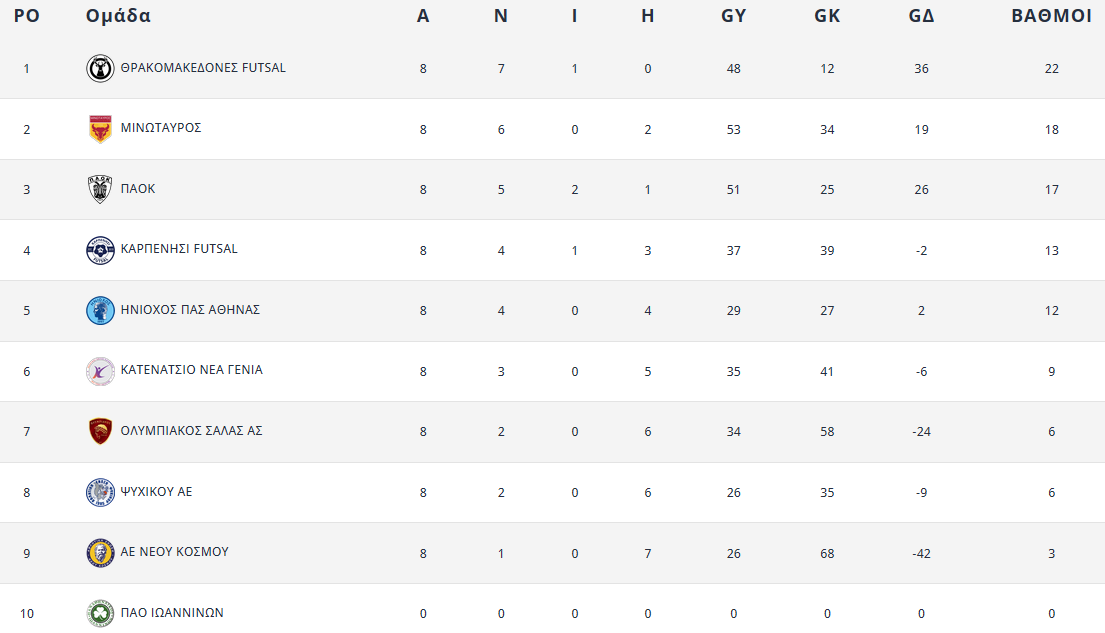Screen dimensions: 1105x633
Task: Open the ΠΑΟΚ team name link
Action: (x=138, y=189)
